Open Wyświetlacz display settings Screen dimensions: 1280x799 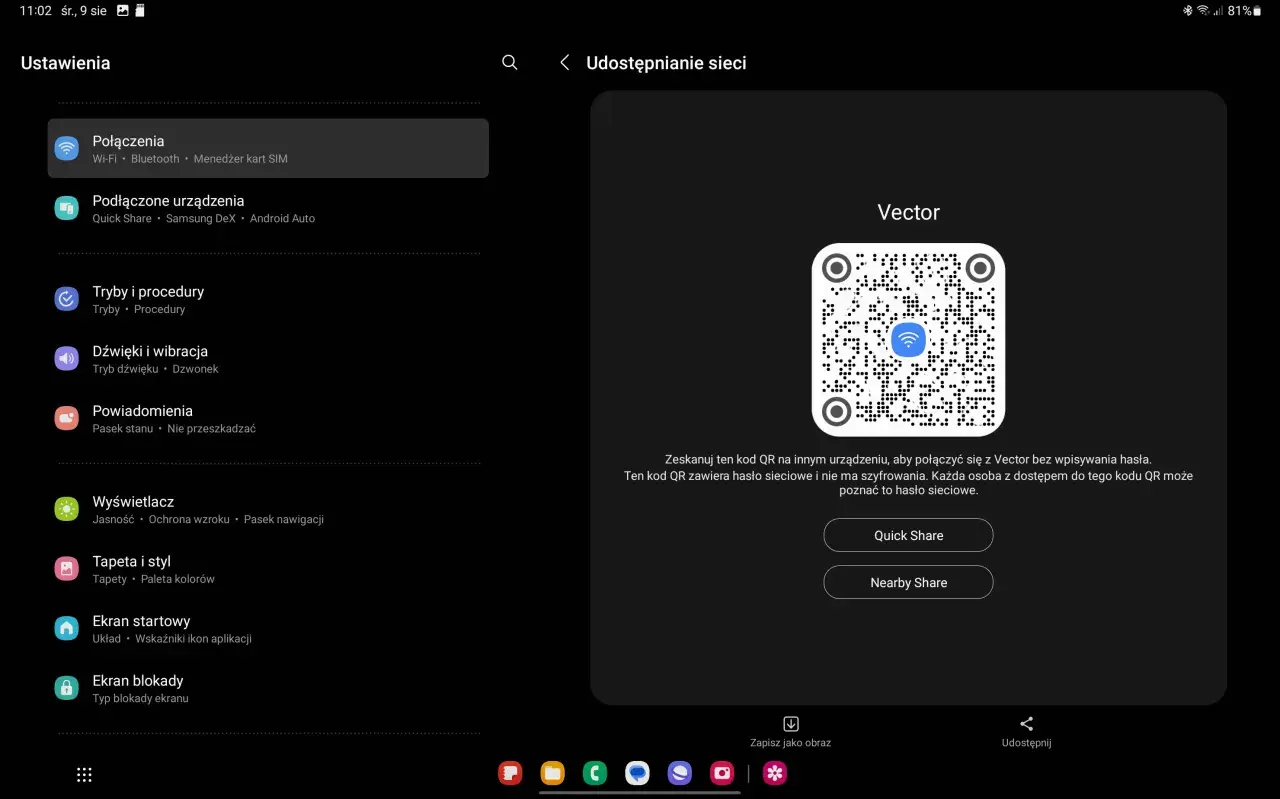[x=268, y=509]
